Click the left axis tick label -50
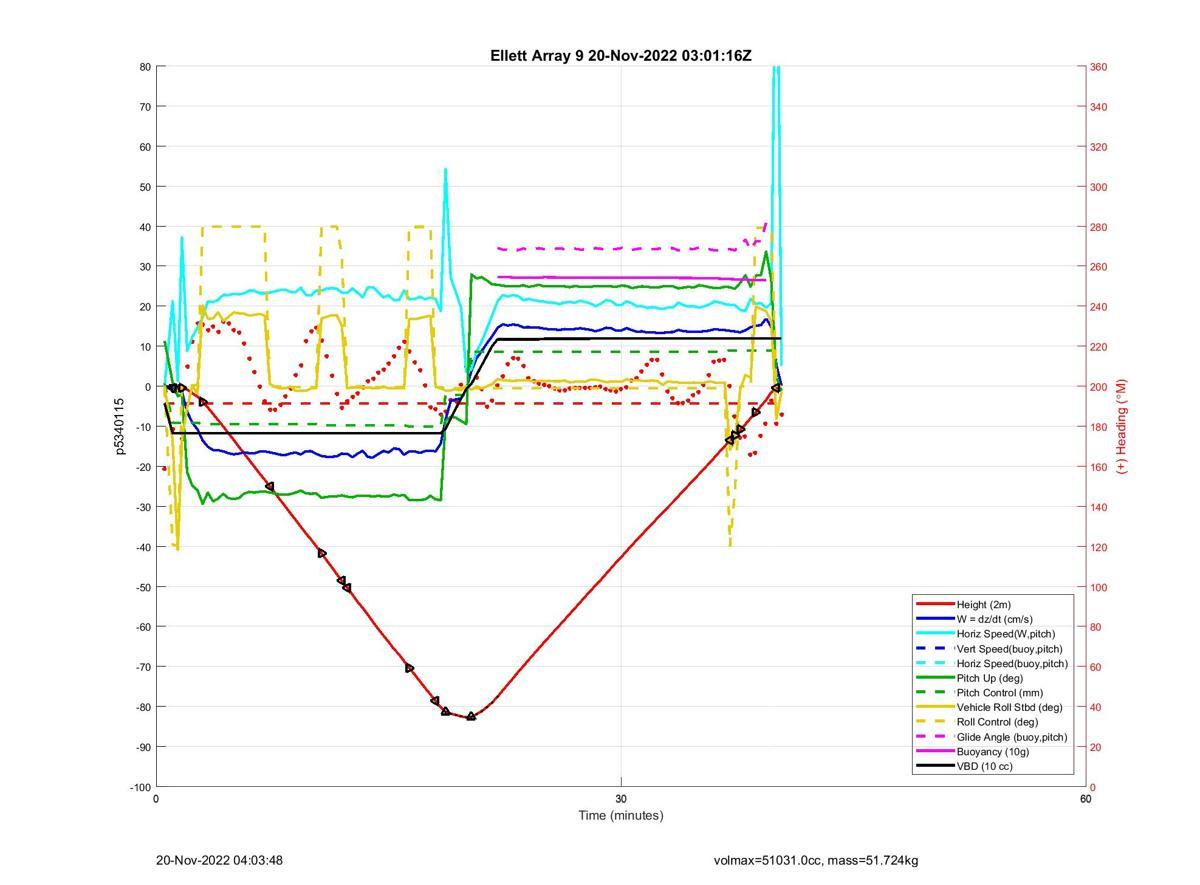The width and height of the screenshot is (1200, 885). tap(142, 587)
